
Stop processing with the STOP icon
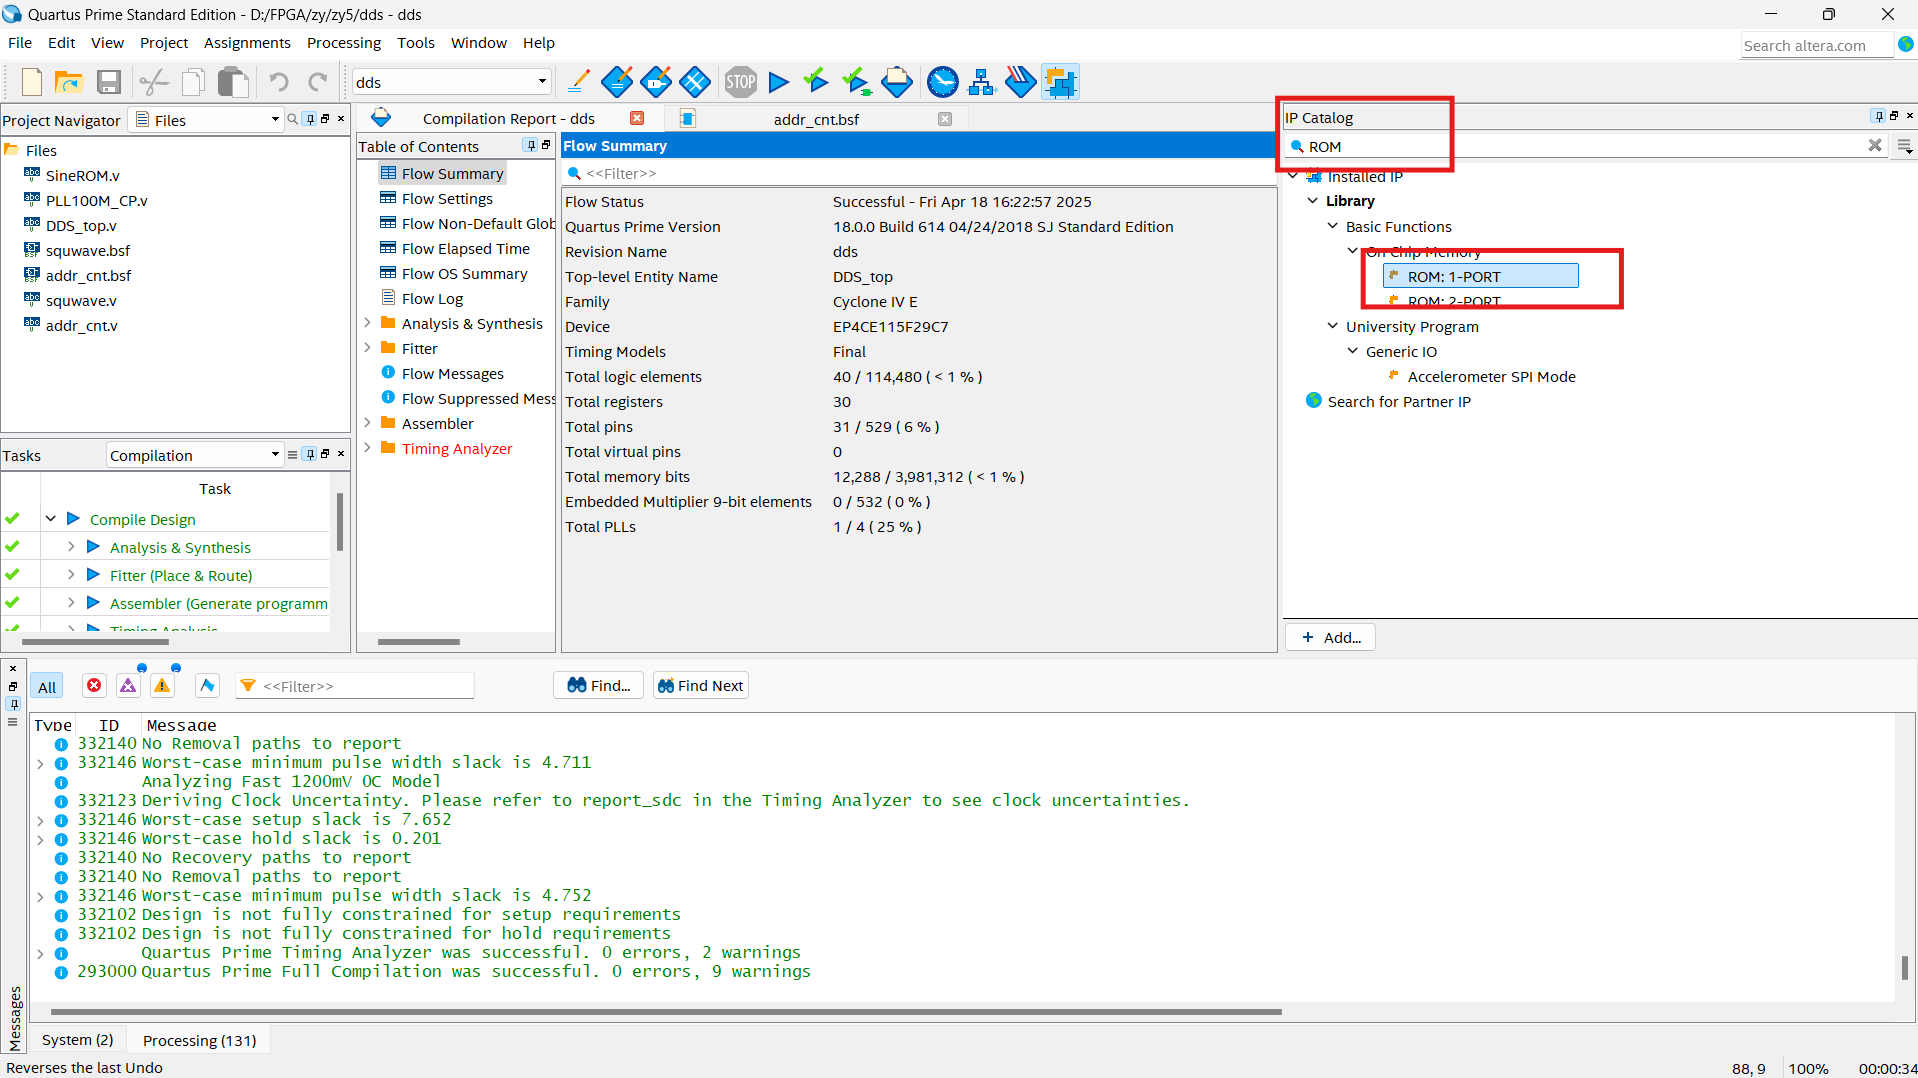click(x=741, y=82)
